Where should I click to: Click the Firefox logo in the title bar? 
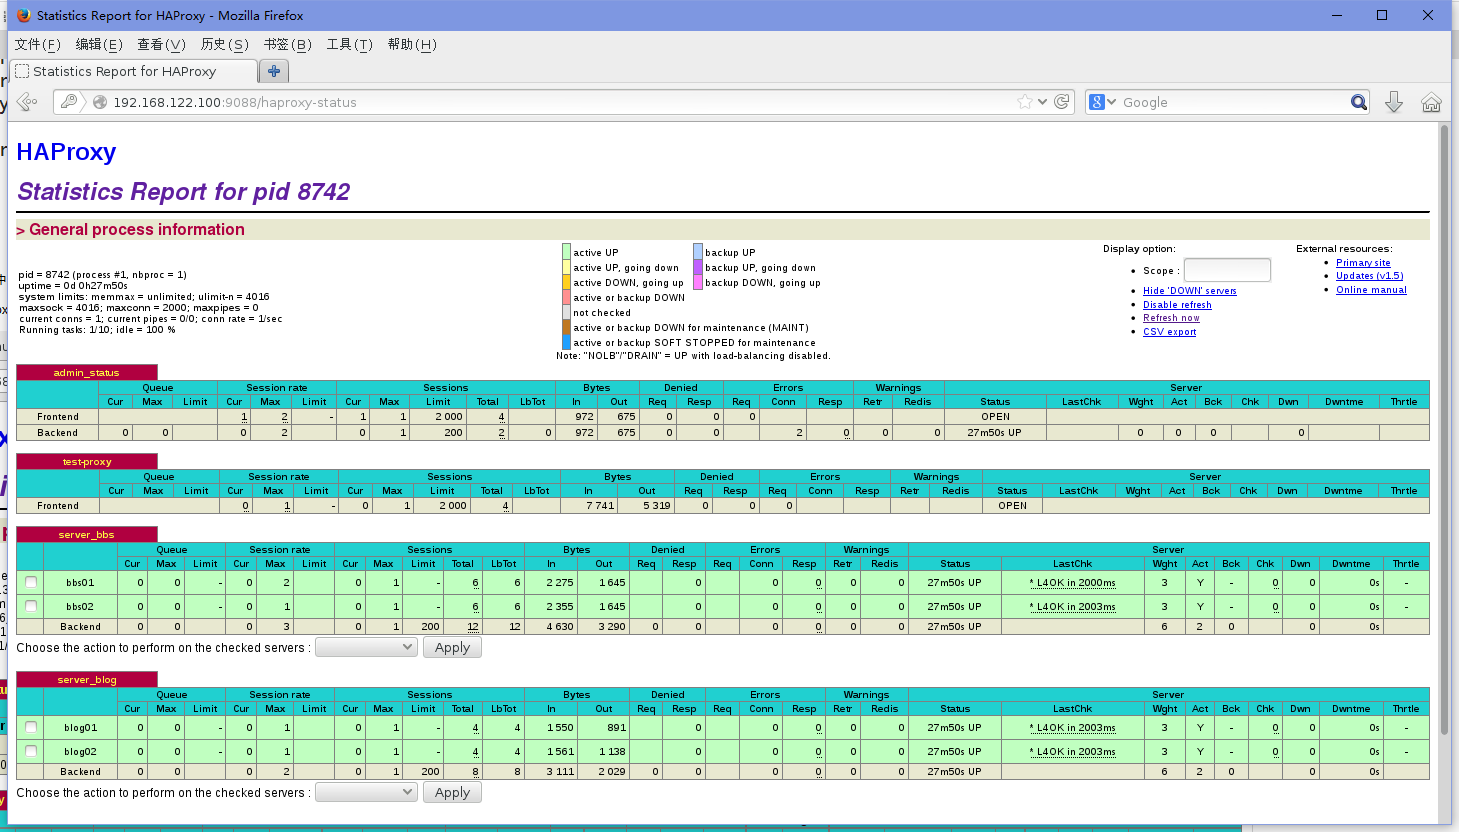23,15
